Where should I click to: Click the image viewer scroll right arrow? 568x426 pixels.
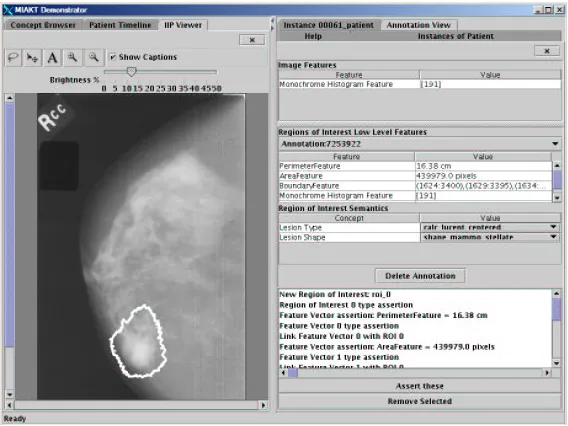pyautogui.click(x=263, y=405)
